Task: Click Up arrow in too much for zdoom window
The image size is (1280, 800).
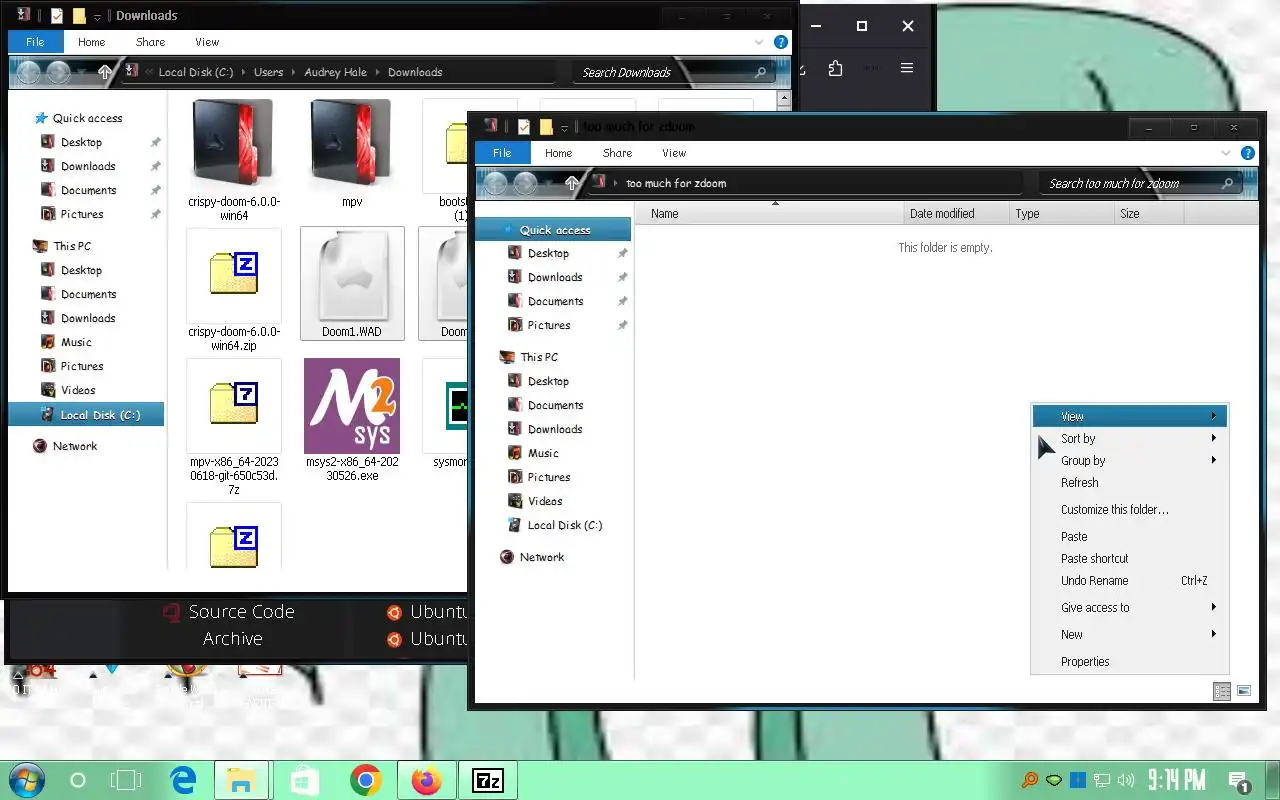Action: coord(572,183)
